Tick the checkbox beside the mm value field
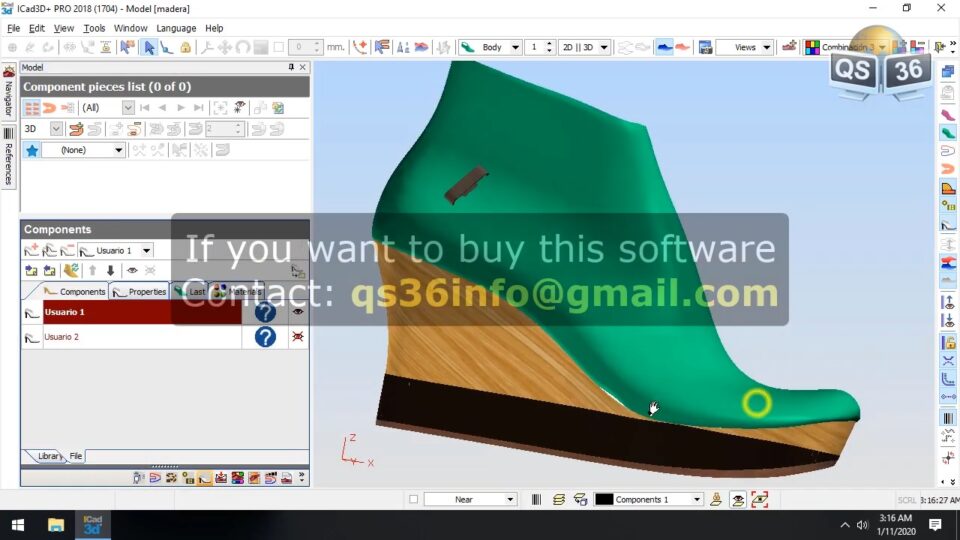The height and width of the screenshot is (540, 960). (x=279, y=47)
